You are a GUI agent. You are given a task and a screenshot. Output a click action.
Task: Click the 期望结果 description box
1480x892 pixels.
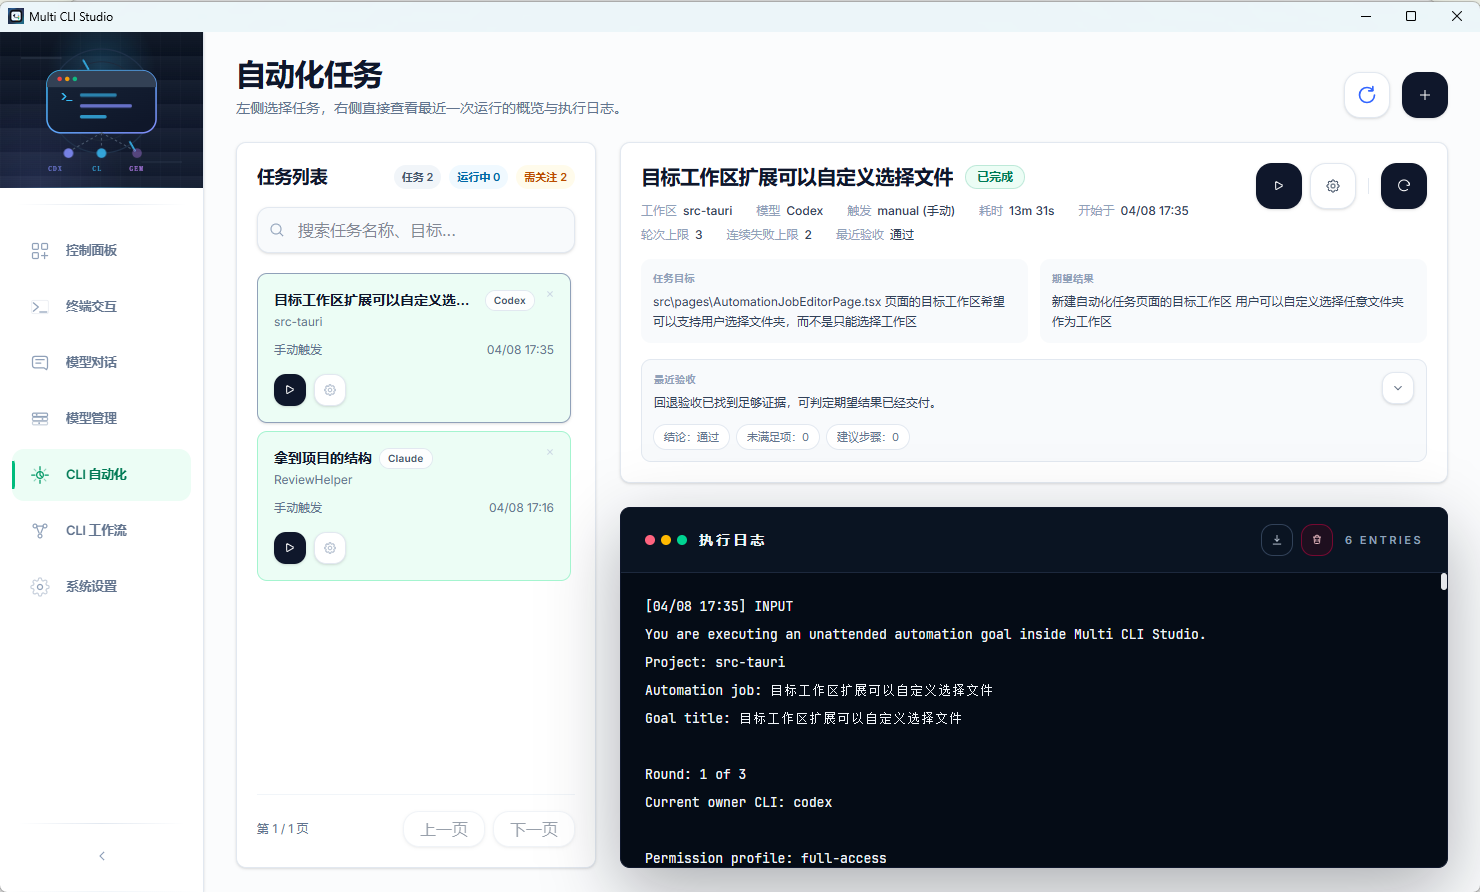(x=1233, y=301)
